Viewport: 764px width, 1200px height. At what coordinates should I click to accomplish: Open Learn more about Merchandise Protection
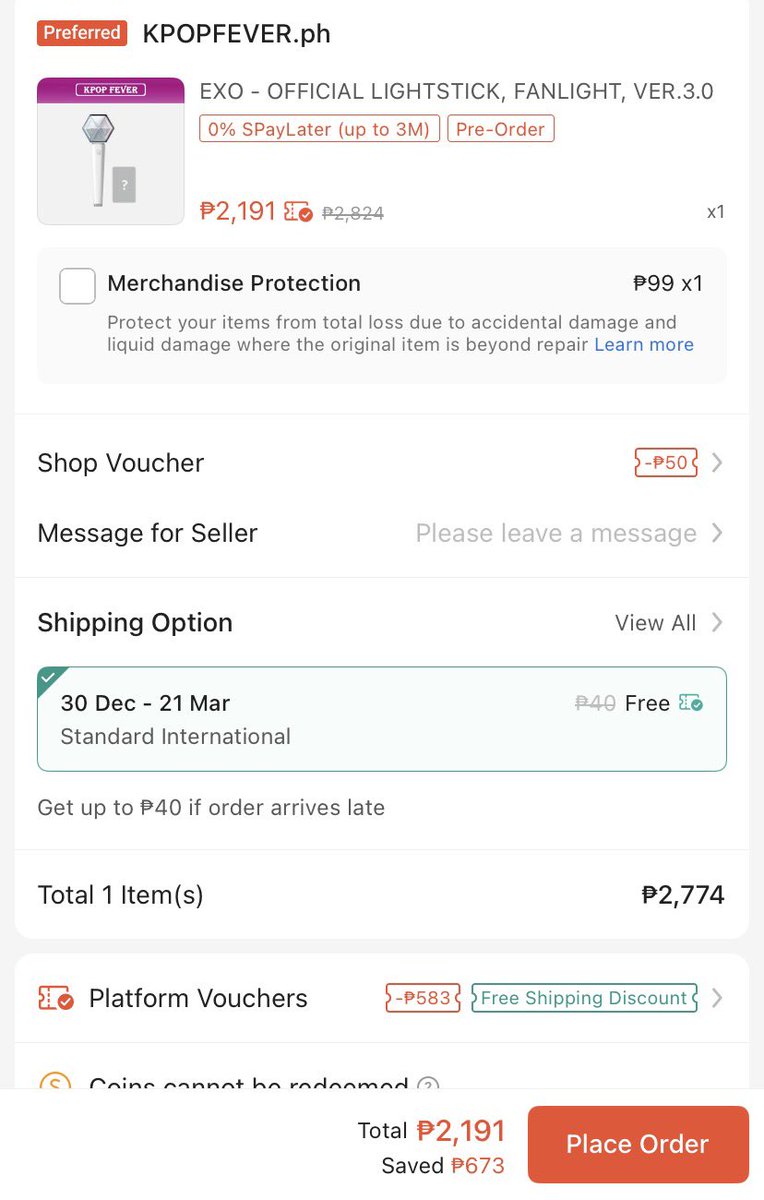point(644,344)
